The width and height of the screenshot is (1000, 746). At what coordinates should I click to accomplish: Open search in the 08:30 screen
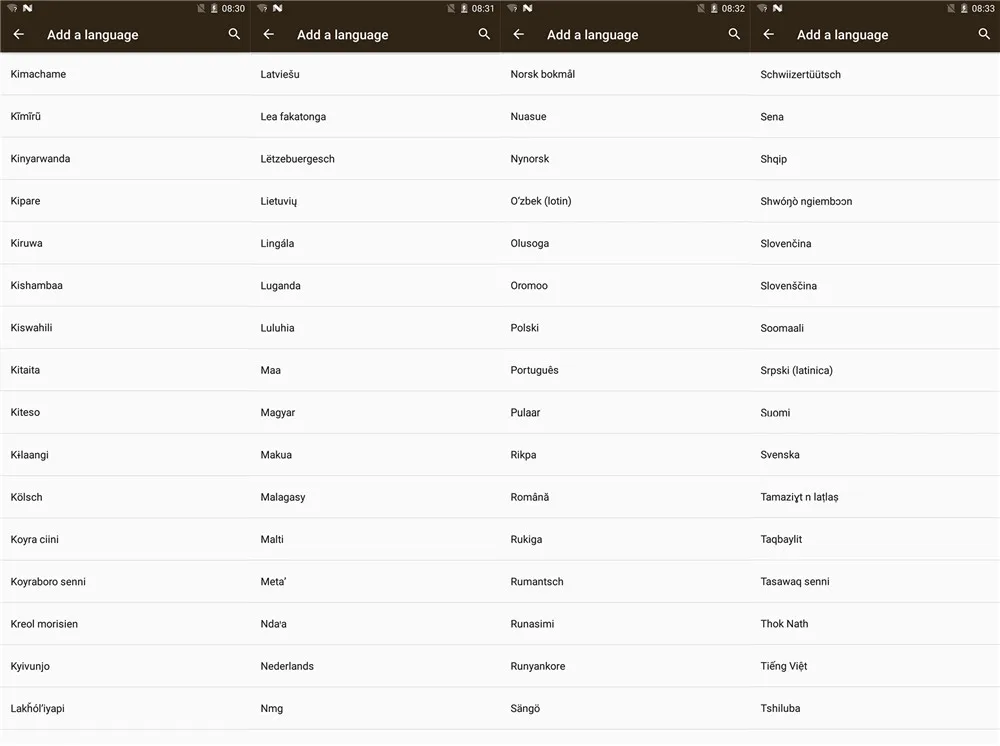coord(234,34)
